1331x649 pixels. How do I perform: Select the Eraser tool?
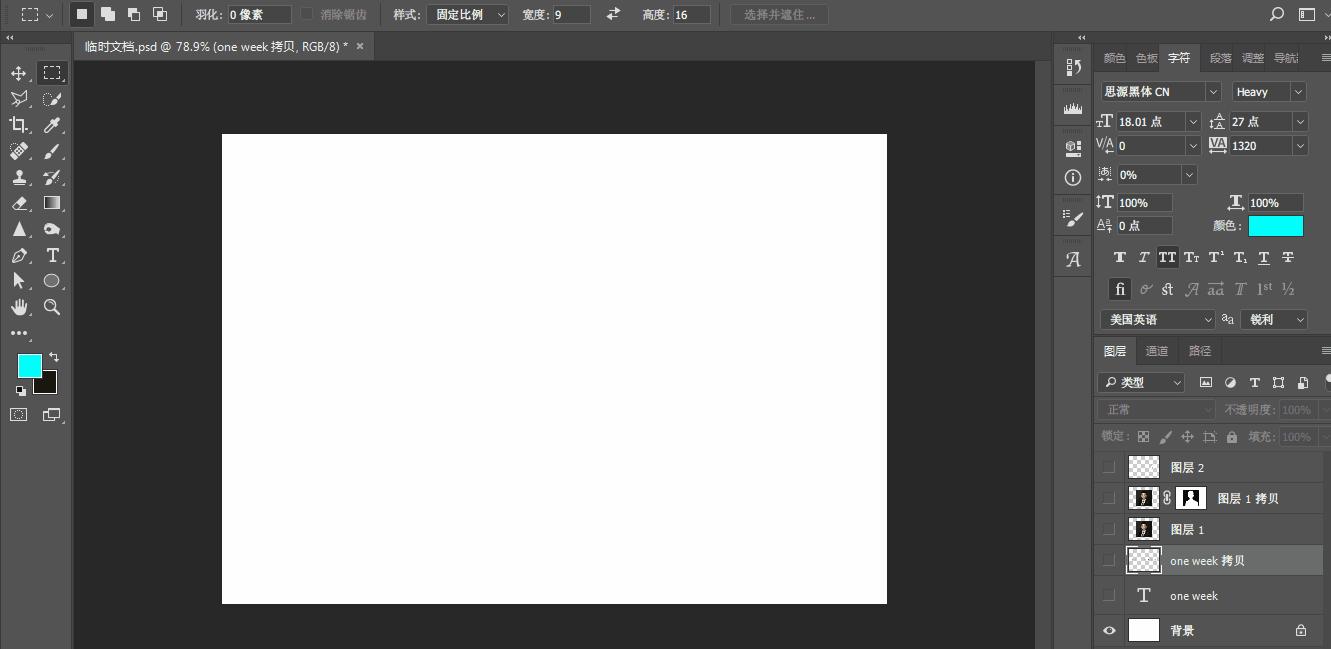(x=18, y=203)
